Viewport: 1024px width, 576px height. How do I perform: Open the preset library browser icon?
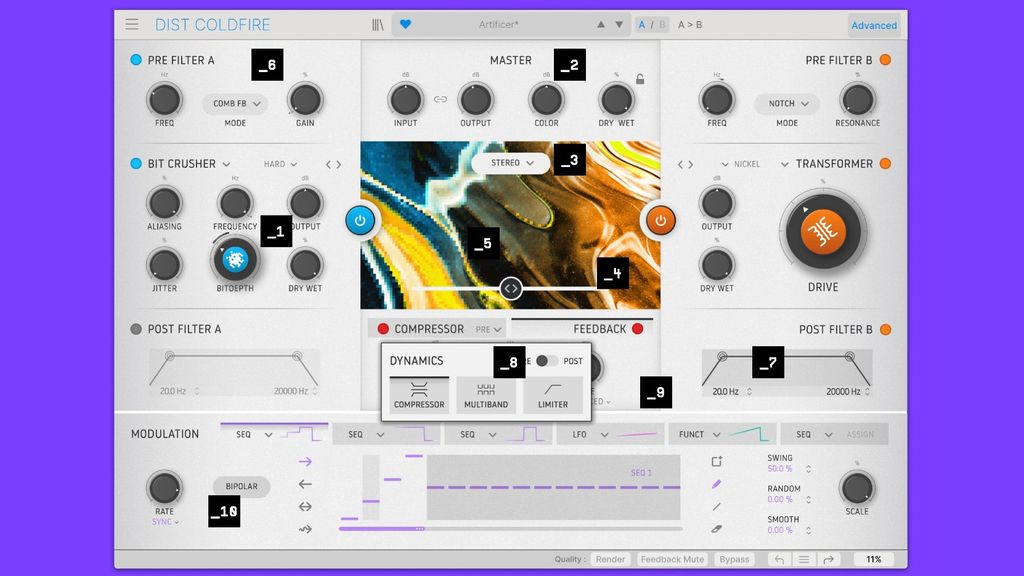pyautogui.click(x=378, y=25)
